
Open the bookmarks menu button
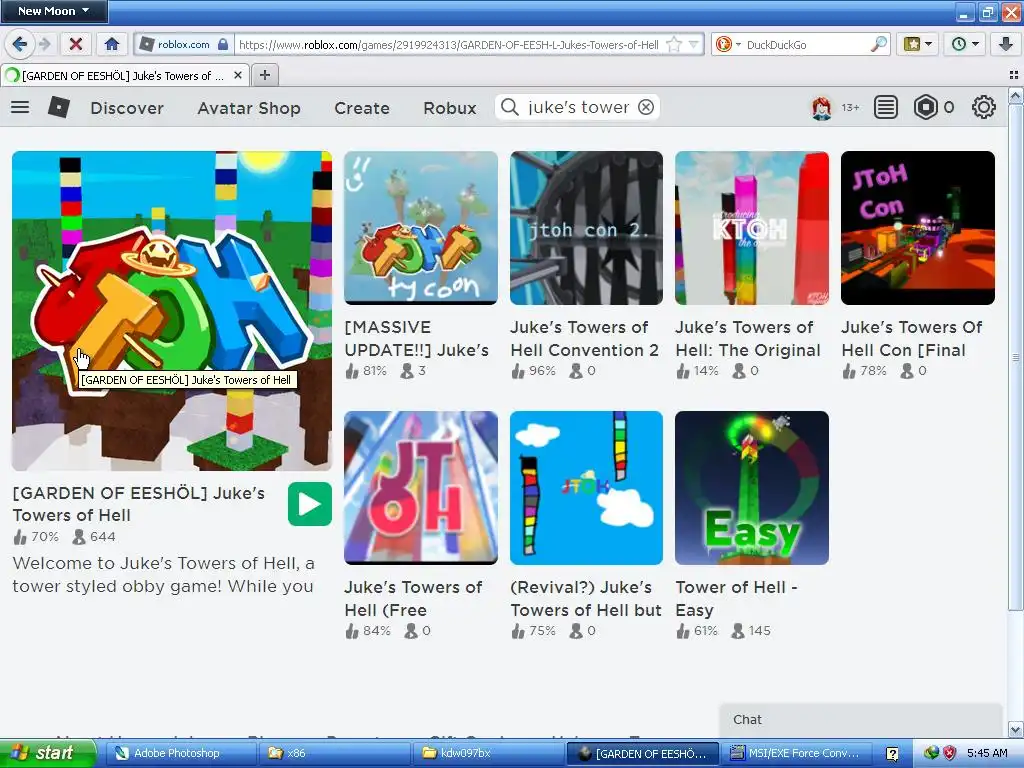[918, 44]
